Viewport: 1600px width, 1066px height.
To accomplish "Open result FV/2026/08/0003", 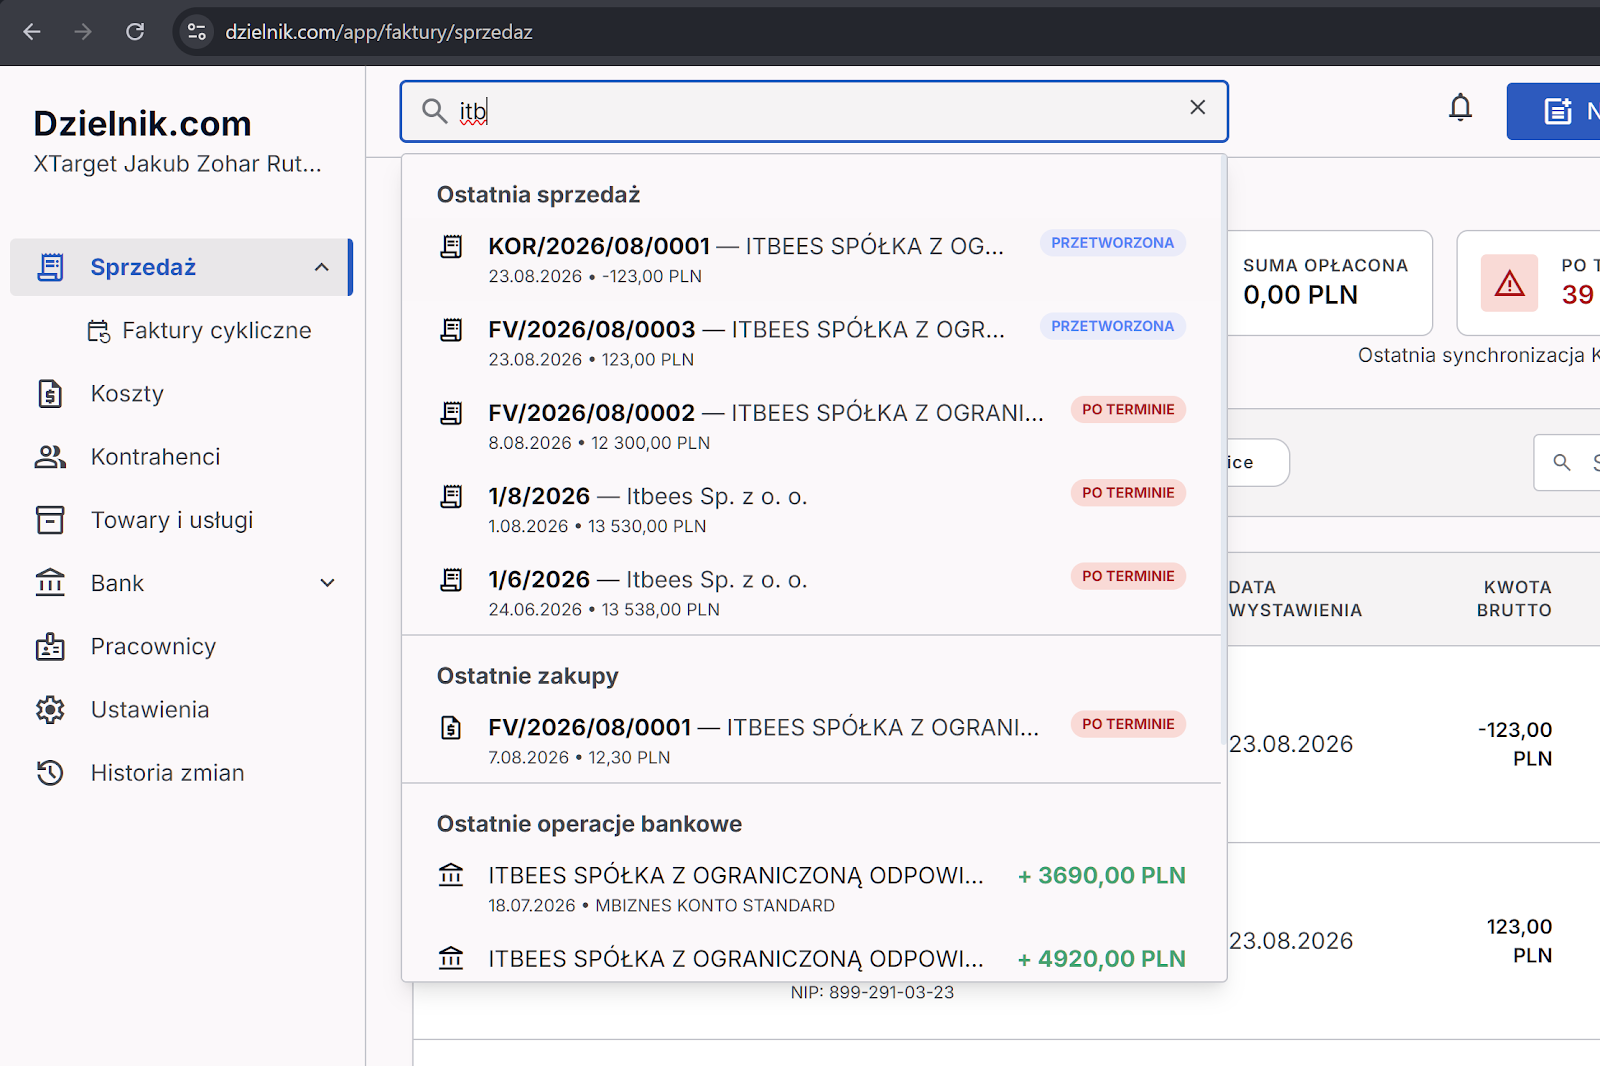I will (812, 342).
